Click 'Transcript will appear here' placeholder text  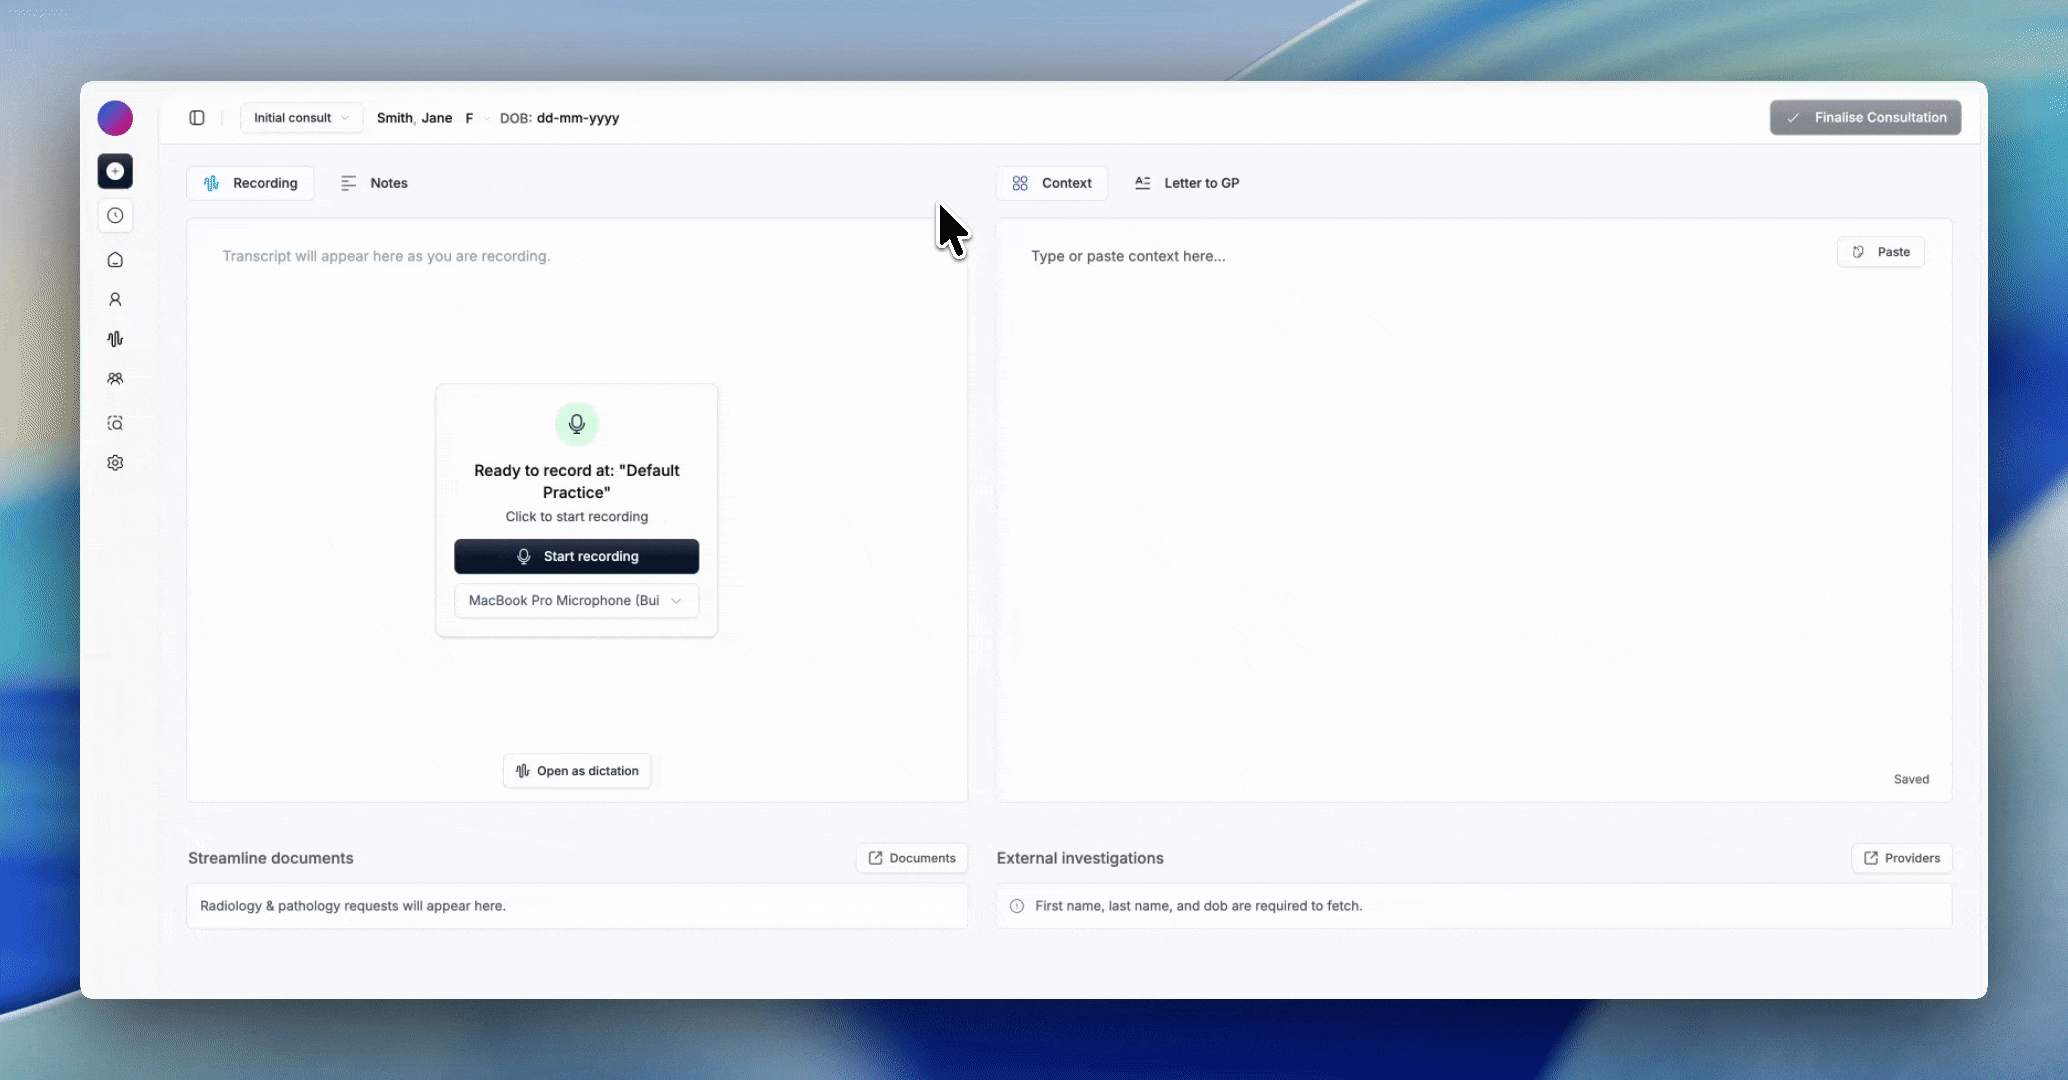(x=386, y=256)
